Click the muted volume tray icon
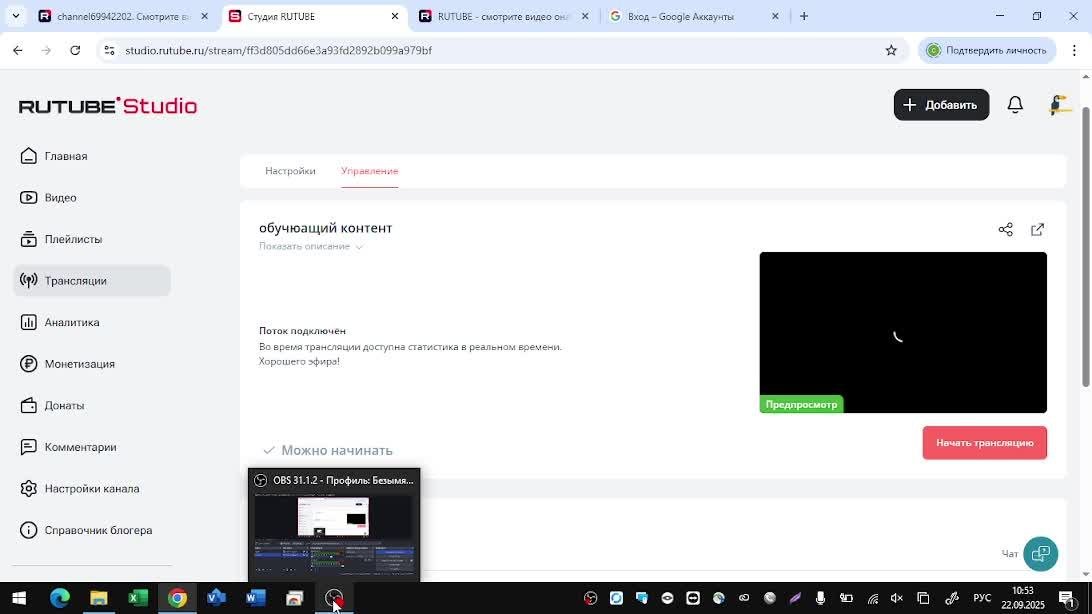 pyautogui.click(x=897, y=598)
